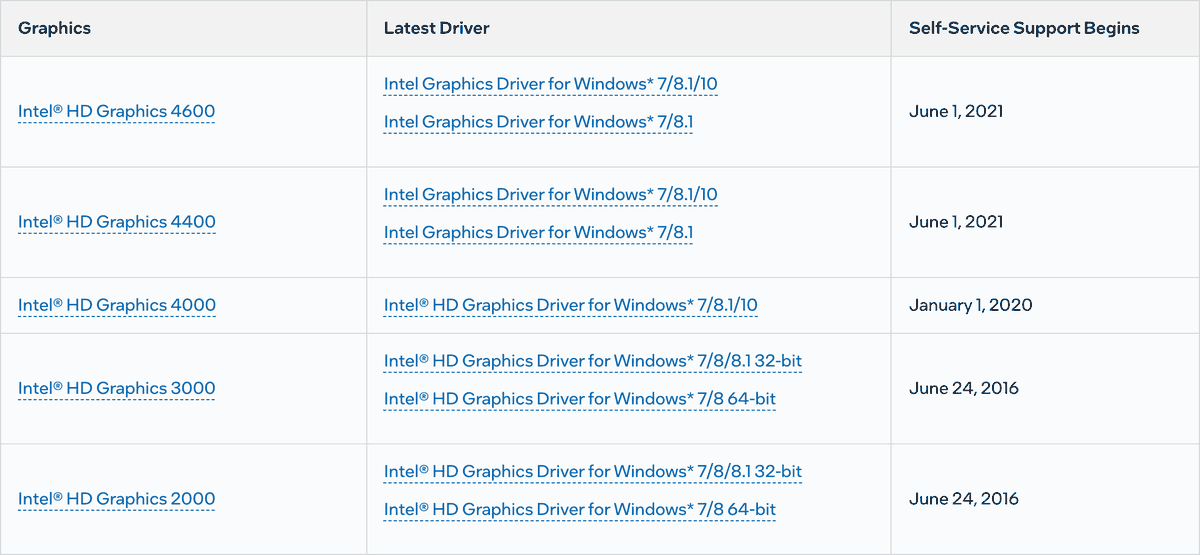The height and width of the screenshot is (555, 1200).
Task: Open Windows 7/8.1 driver for HD Graphics 4600
Action: pos(538,122)
